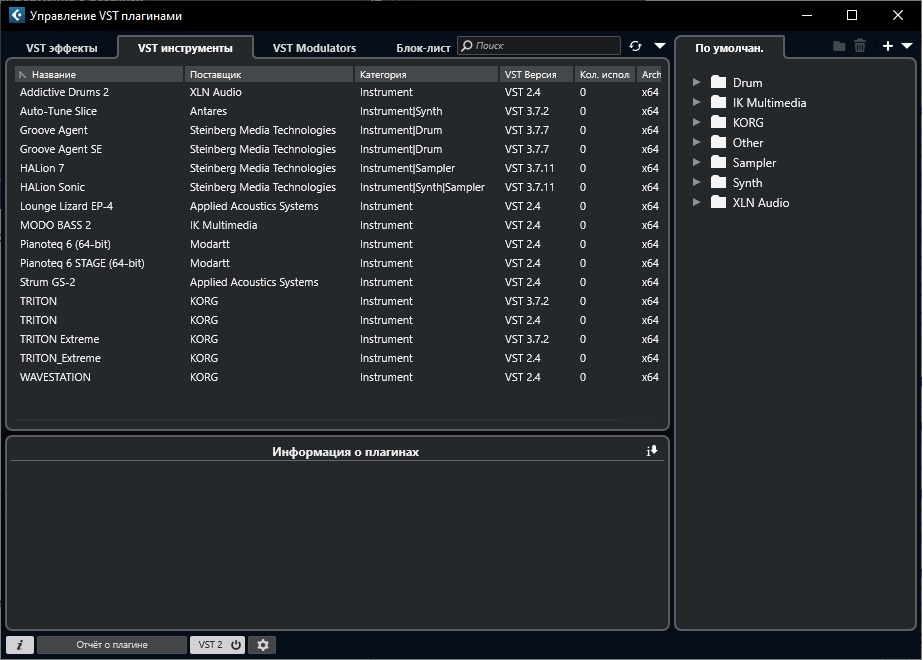Click the trash icon to delete collection

860,46
